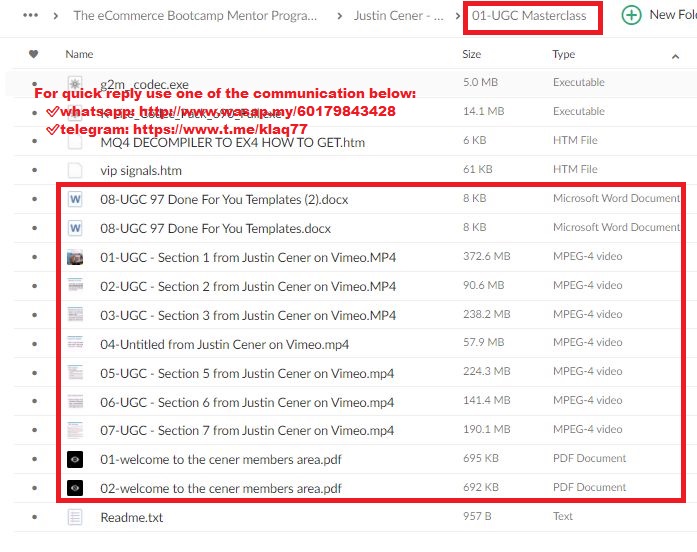
Task: Sort files by the Size column
Action: point(472,54)
